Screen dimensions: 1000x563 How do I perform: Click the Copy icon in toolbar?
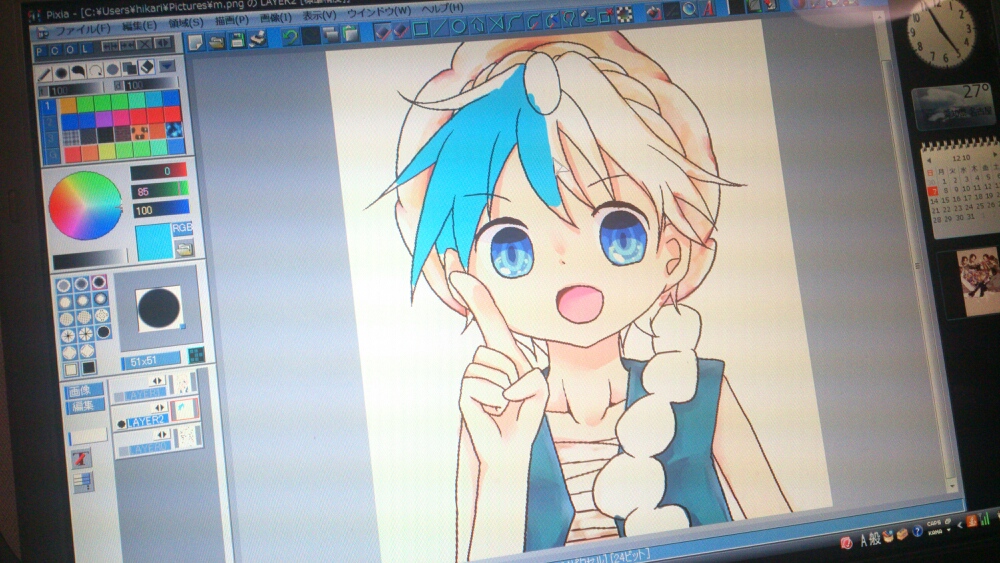pyautogui.click(x=331, y=34)
